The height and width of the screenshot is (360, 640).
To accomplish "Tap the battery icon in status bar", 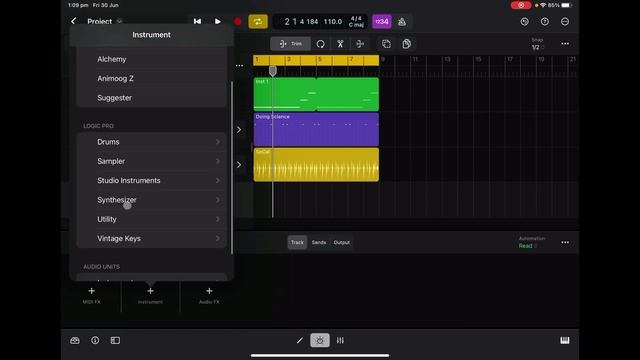I will 567,5.
